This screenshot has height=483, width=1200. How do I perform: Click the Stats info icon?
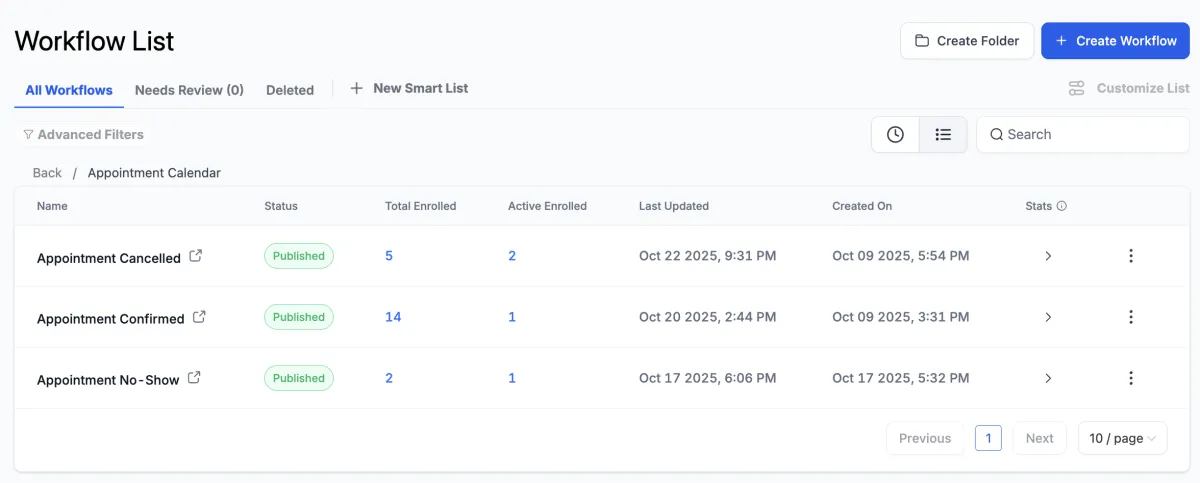point(1062,206)
